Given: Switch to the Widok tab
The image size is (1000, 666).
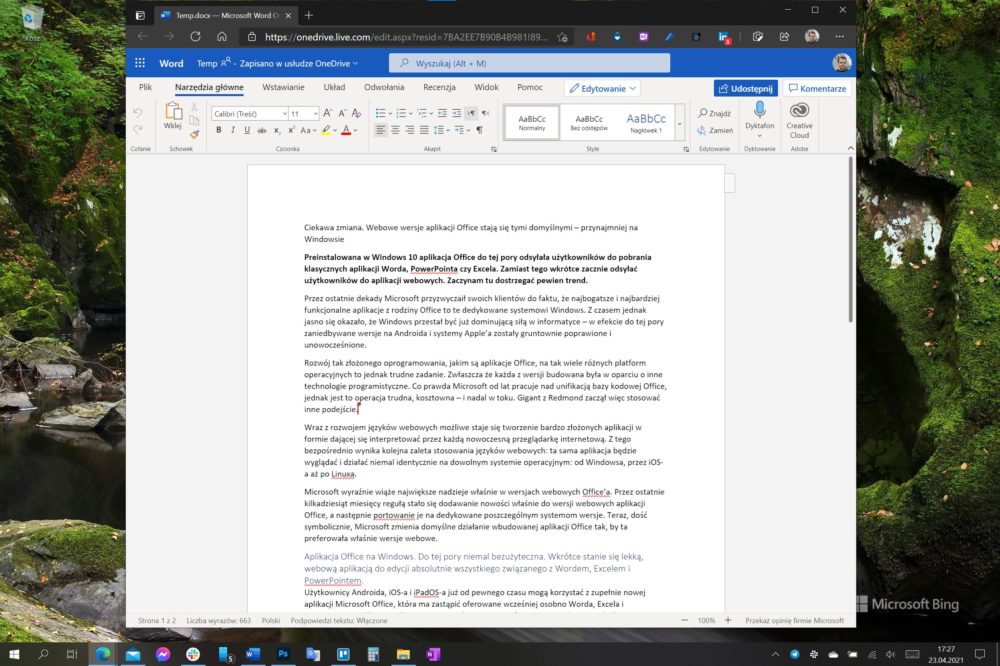Looking at the screenshot, I should coord(486,87).
